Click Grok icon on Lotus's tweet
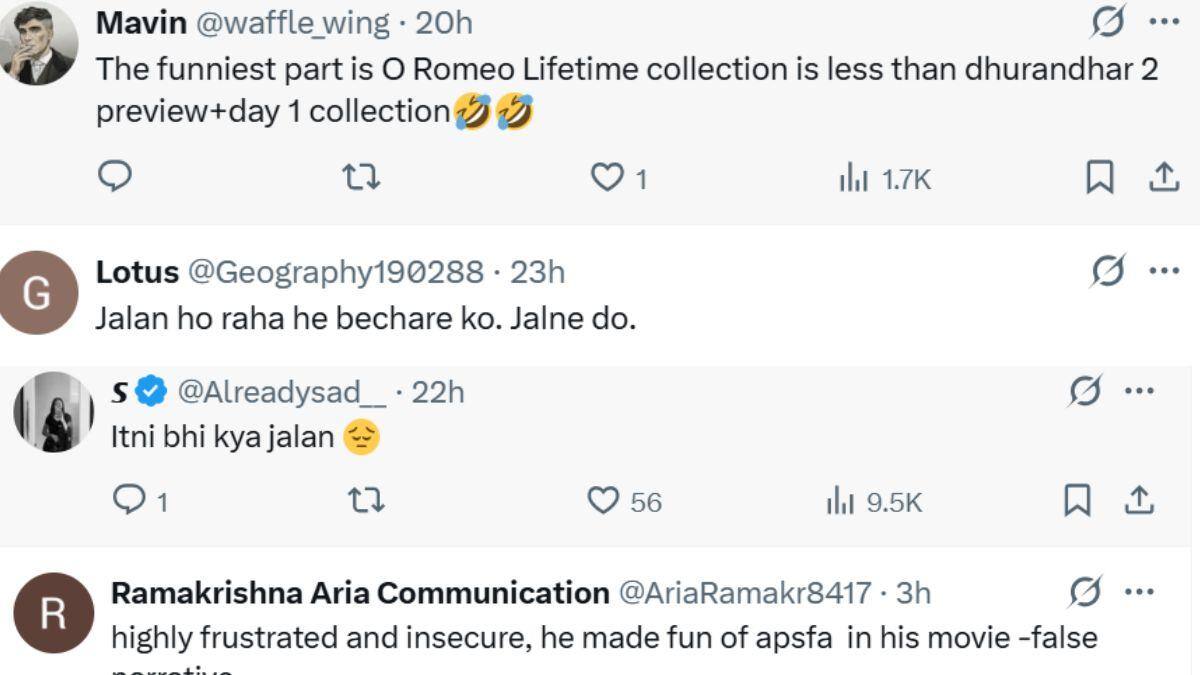Image resolution: width=1200 pixels, height=675 pixels. point(1107,270)
